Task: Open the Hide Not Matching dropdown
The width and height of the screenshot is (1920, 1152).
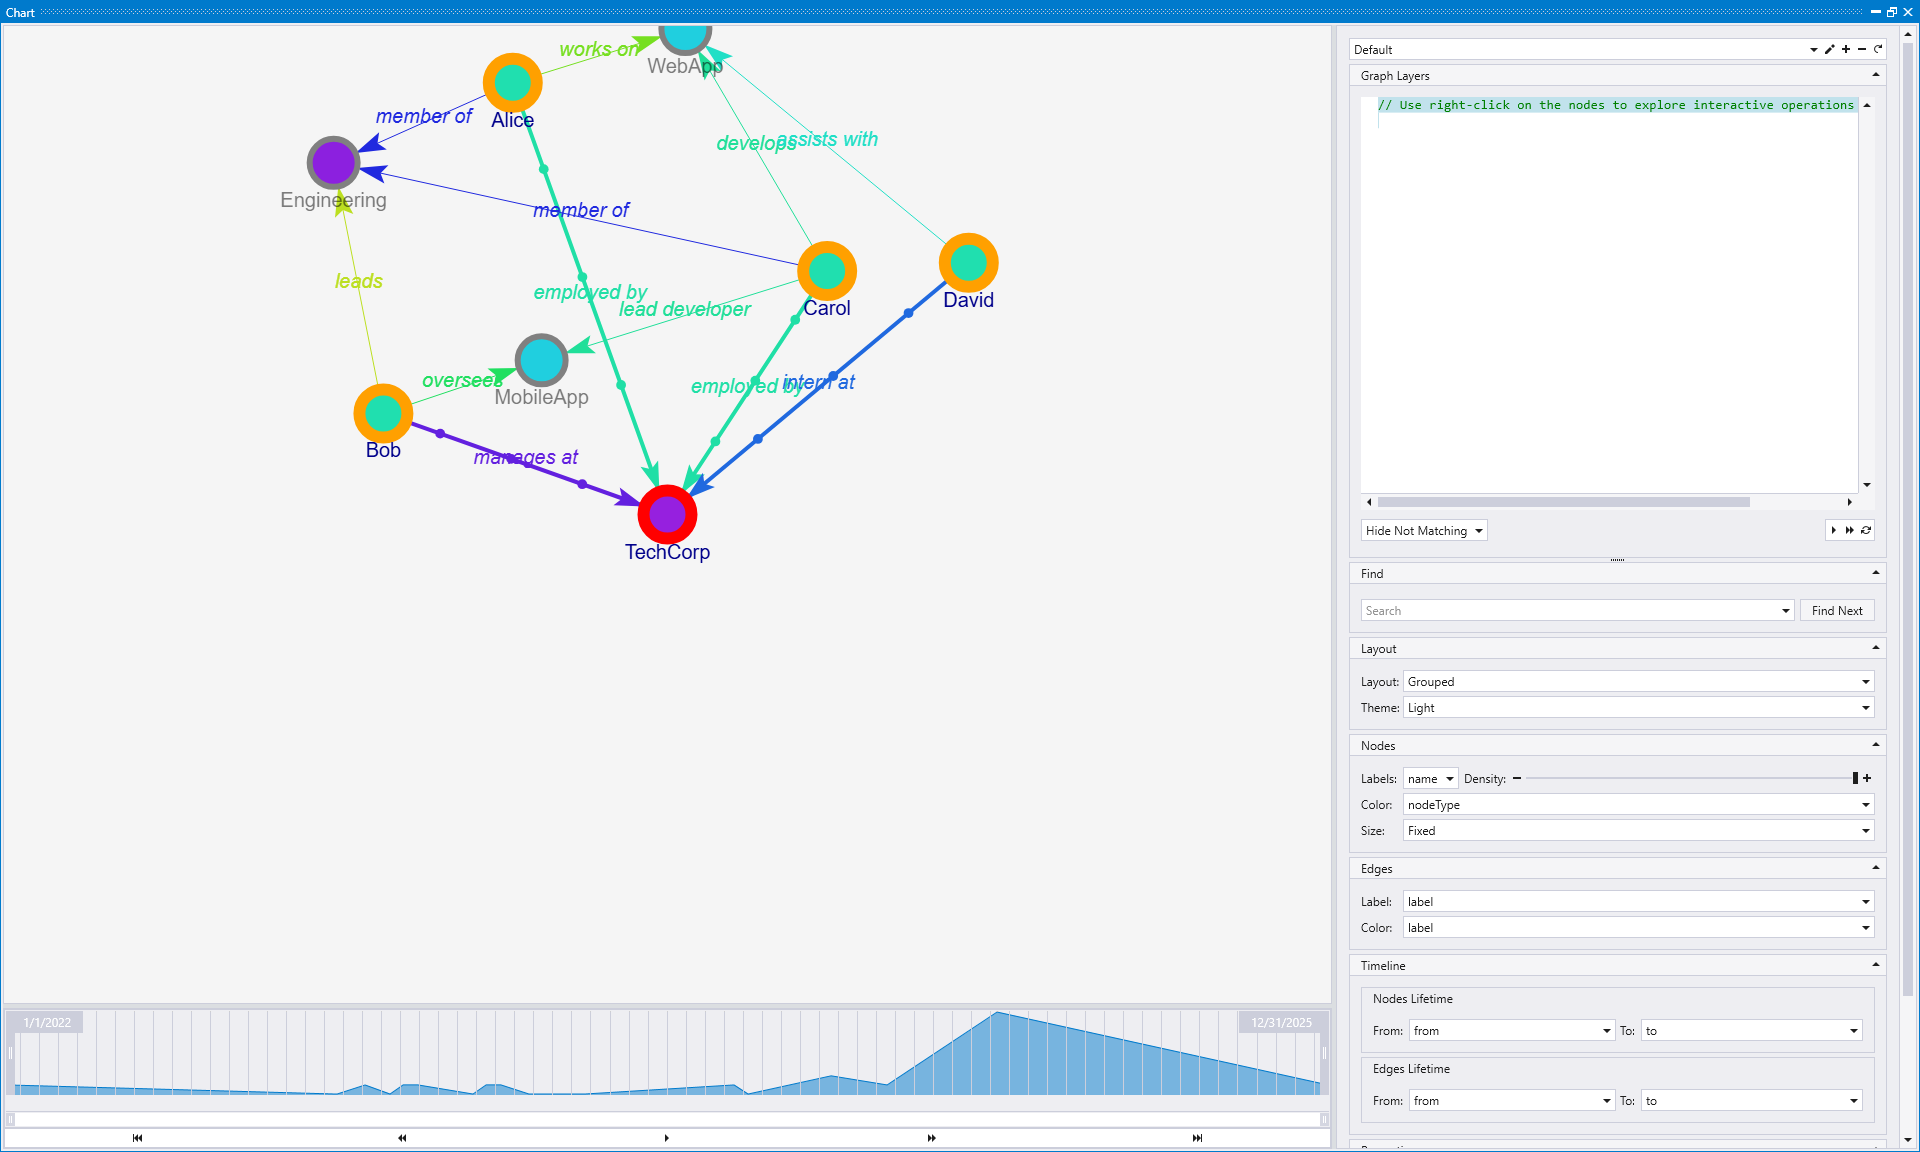Action: pyautogui.click(x=1423, y=530)
